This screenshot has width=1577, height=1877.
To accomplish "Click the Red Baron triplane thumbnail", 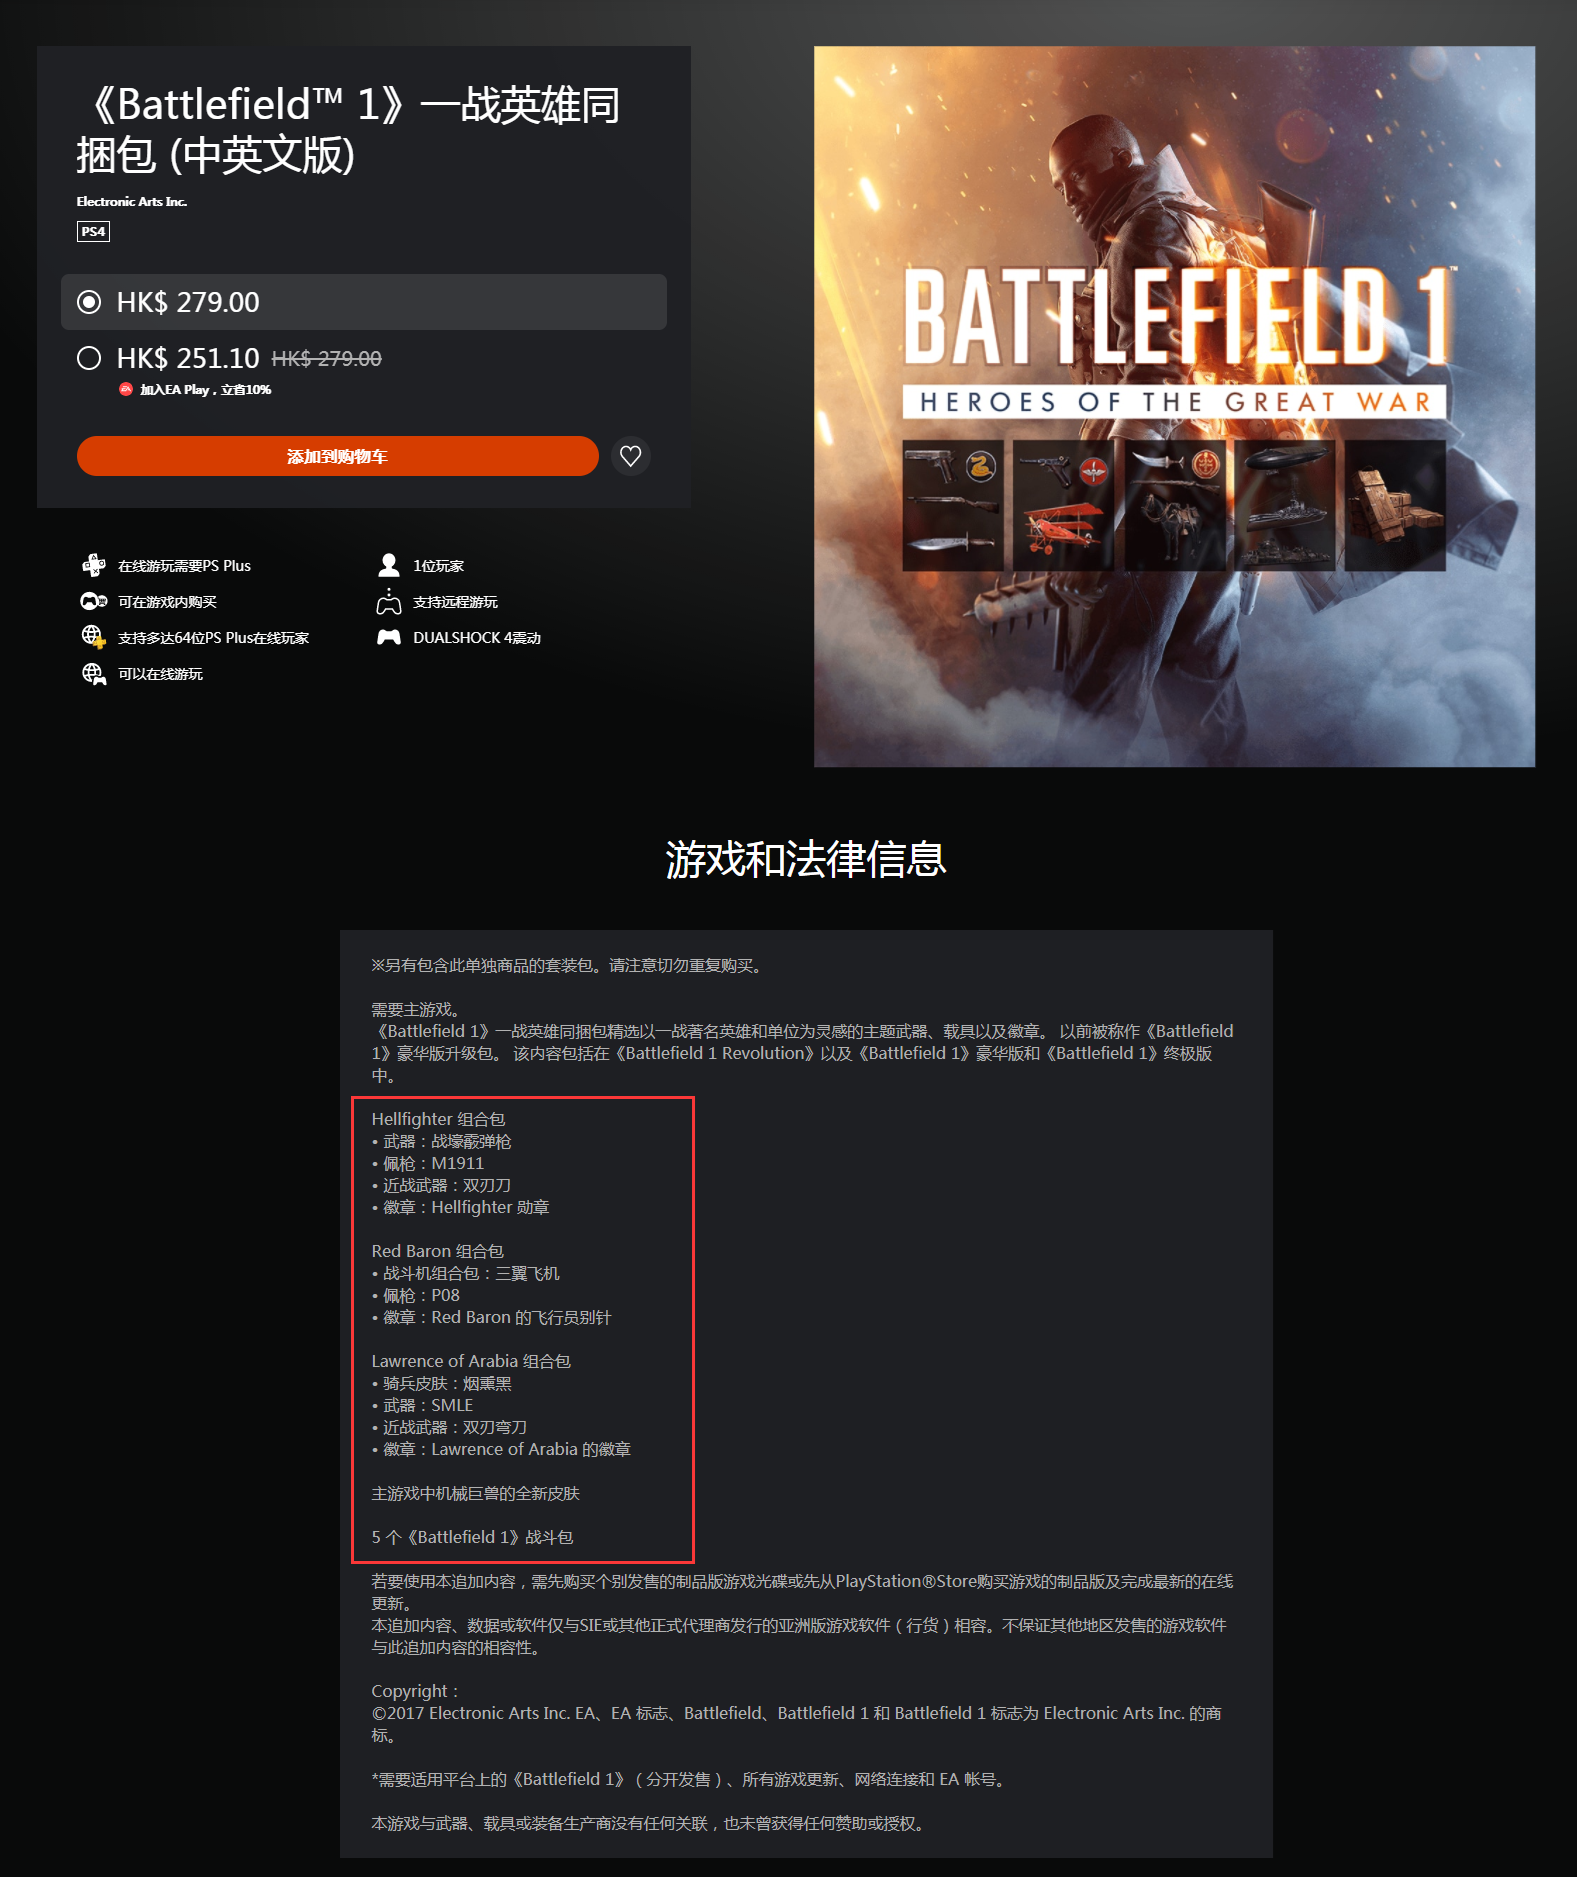I will click(x=1063, y=505).
